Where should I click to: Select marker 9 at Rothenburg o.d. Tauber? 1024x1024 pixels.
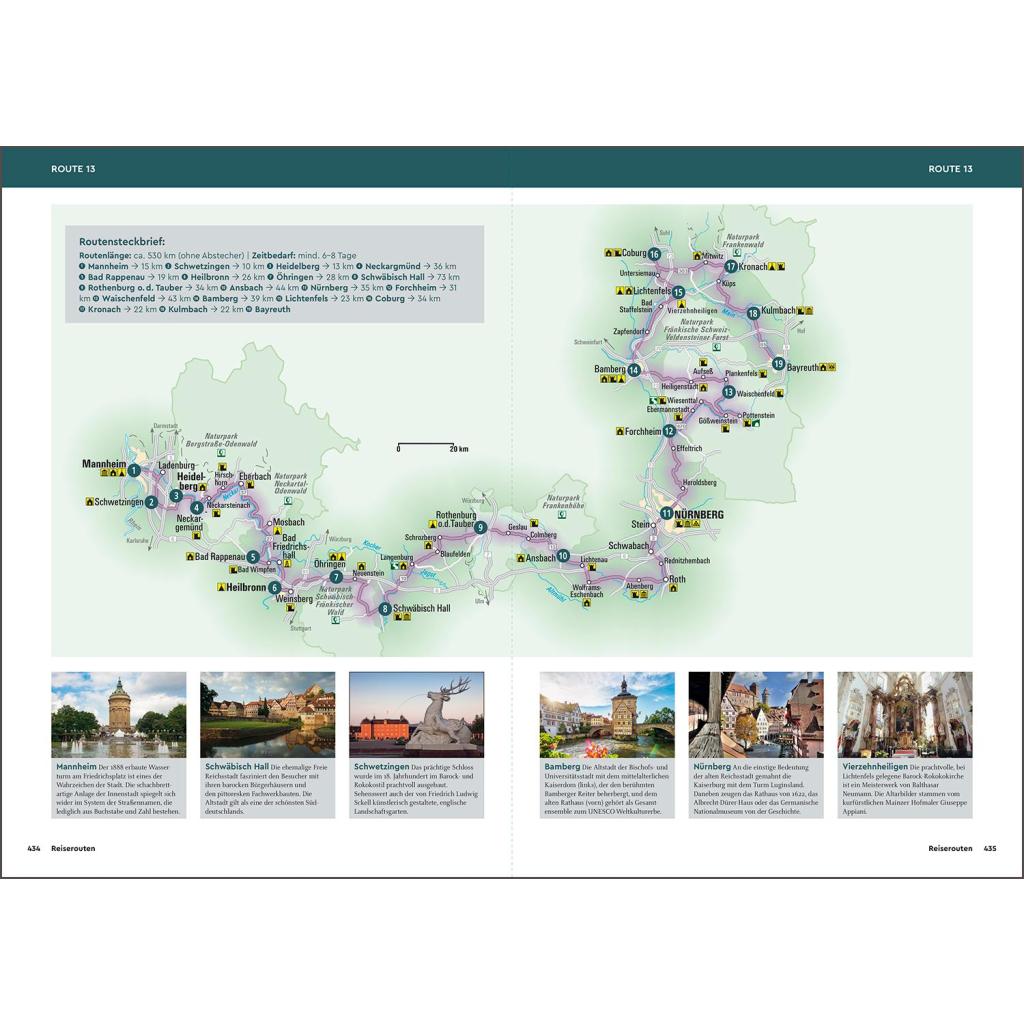click(x=480, y=527)
